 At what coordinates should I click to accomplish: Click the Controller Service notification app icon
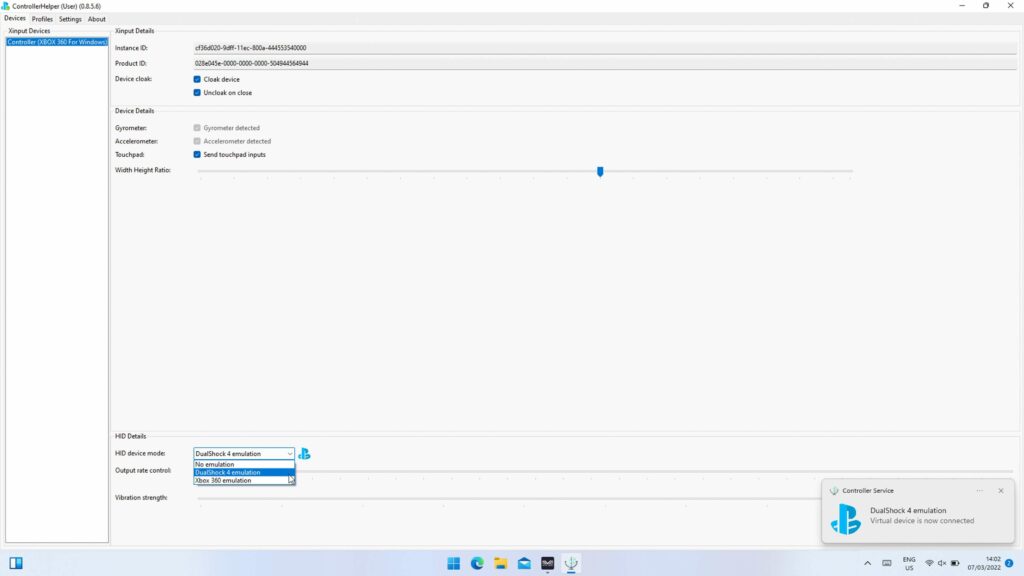click(834, 490)
